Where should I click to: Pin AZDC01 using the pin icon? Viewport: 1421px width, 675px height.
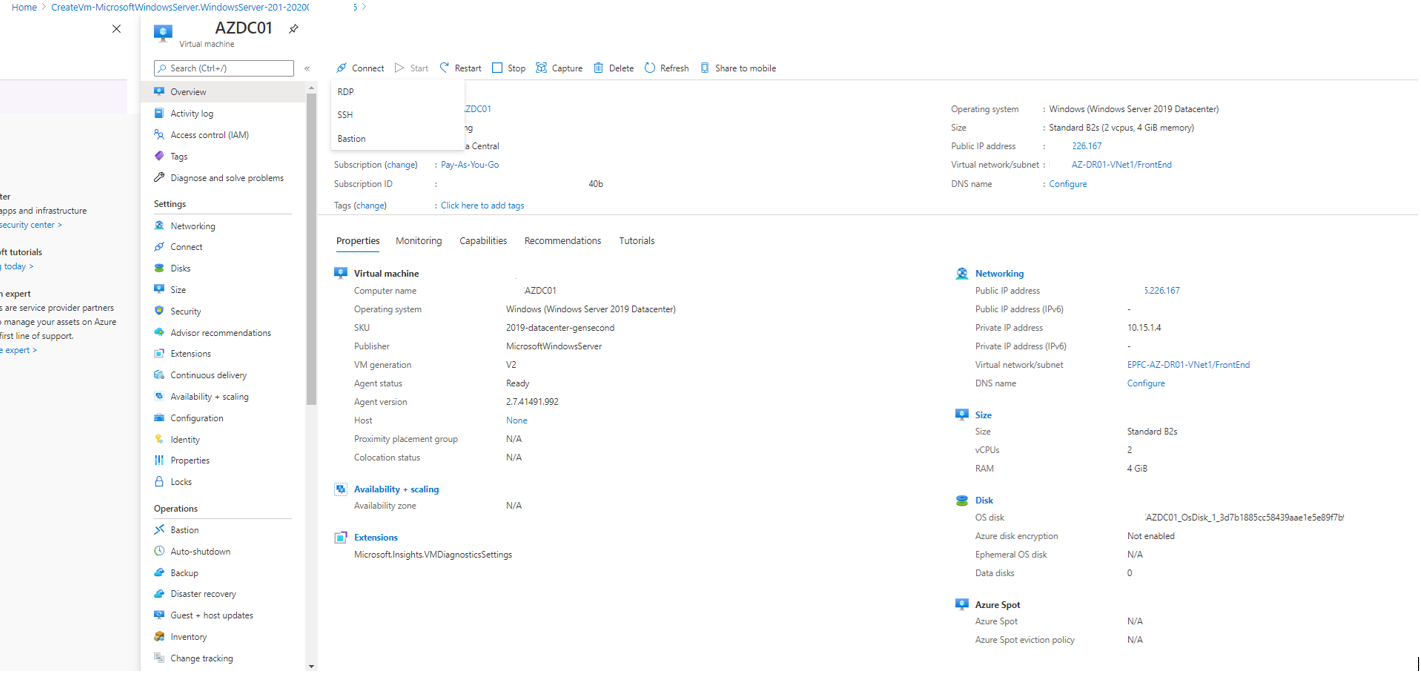point(293,29)
